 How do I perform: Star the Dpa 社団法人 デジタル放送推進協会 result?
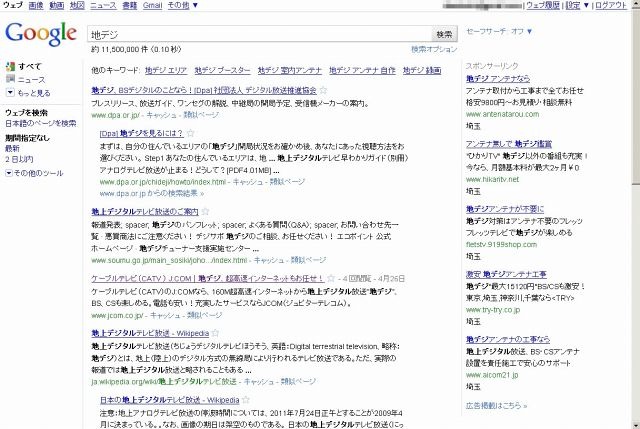323,90
